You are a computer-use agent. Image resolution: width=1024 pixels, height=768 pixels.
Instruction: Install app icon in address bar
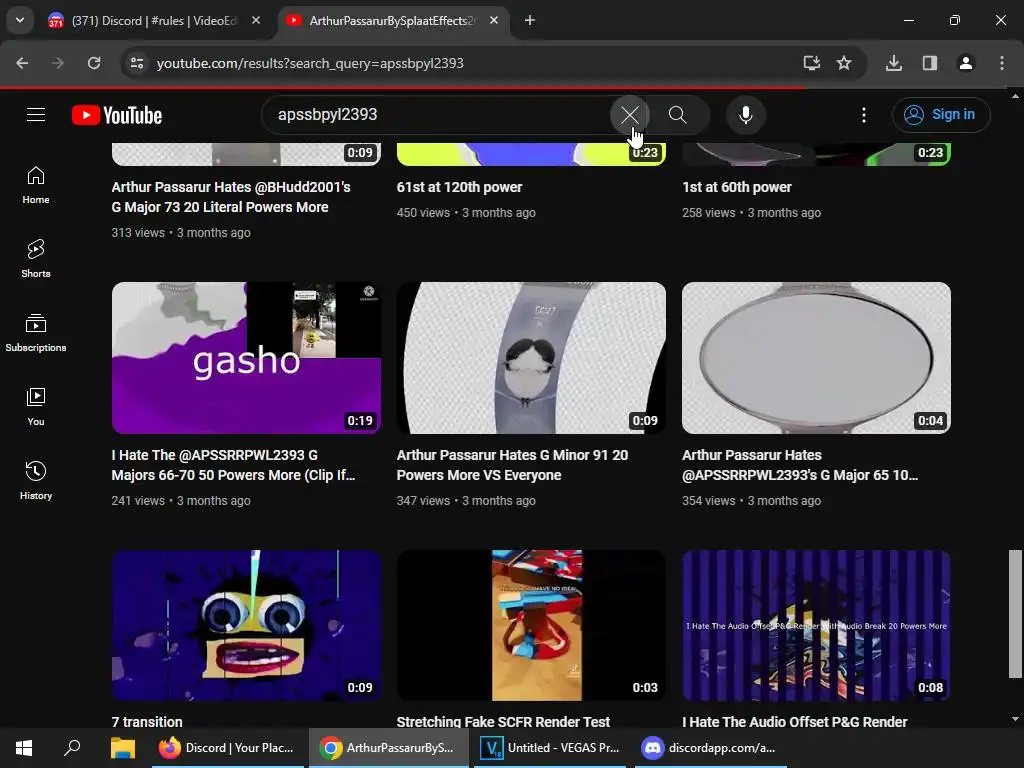coord(811,63)
